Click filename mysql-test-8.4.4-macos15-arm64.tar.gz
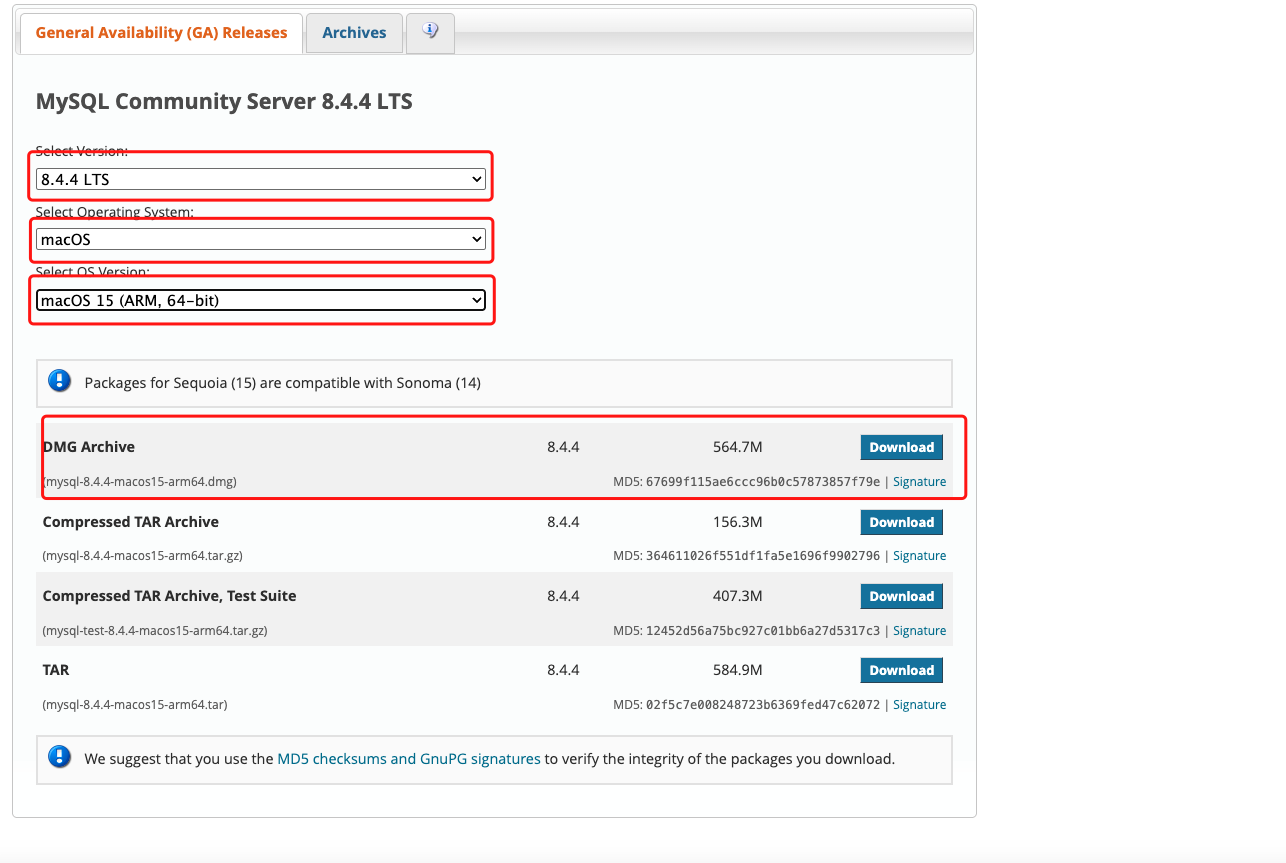Image resolution: width=1286 pixels, height=863 pixels. (x=155, y=631)
